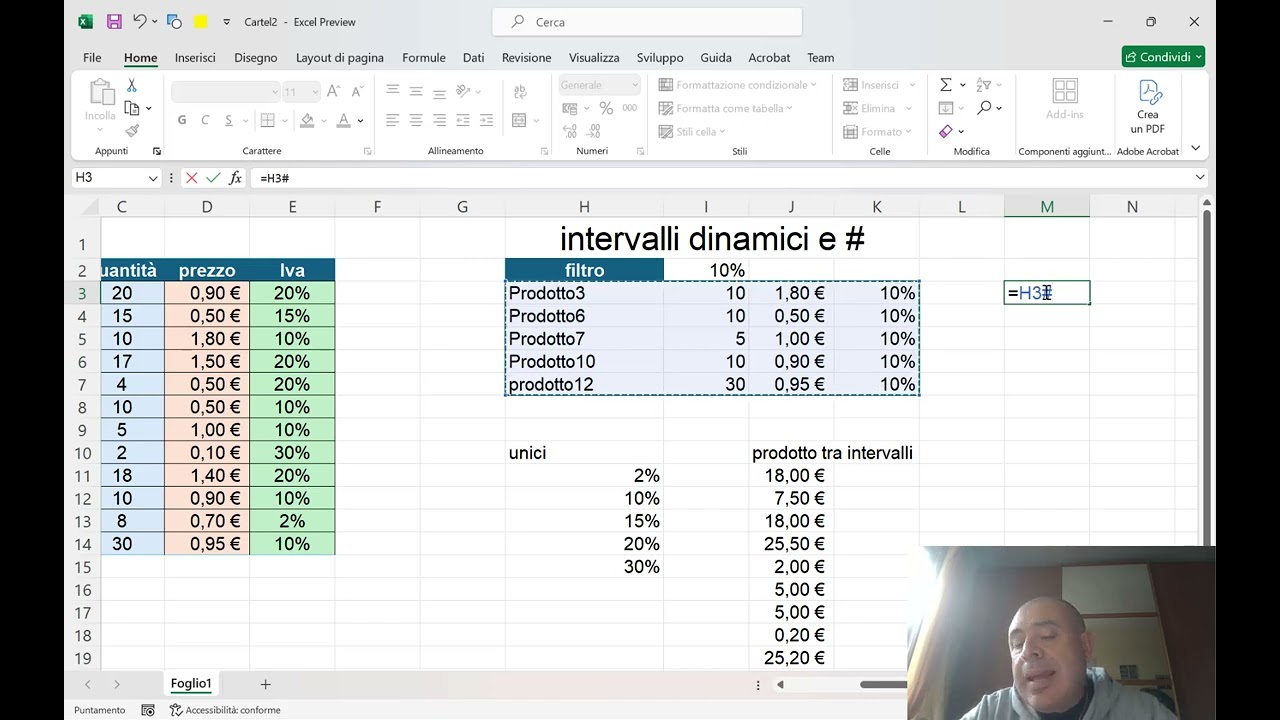
Task: Click the font color A swatch
Action: [x=344, y=120]
